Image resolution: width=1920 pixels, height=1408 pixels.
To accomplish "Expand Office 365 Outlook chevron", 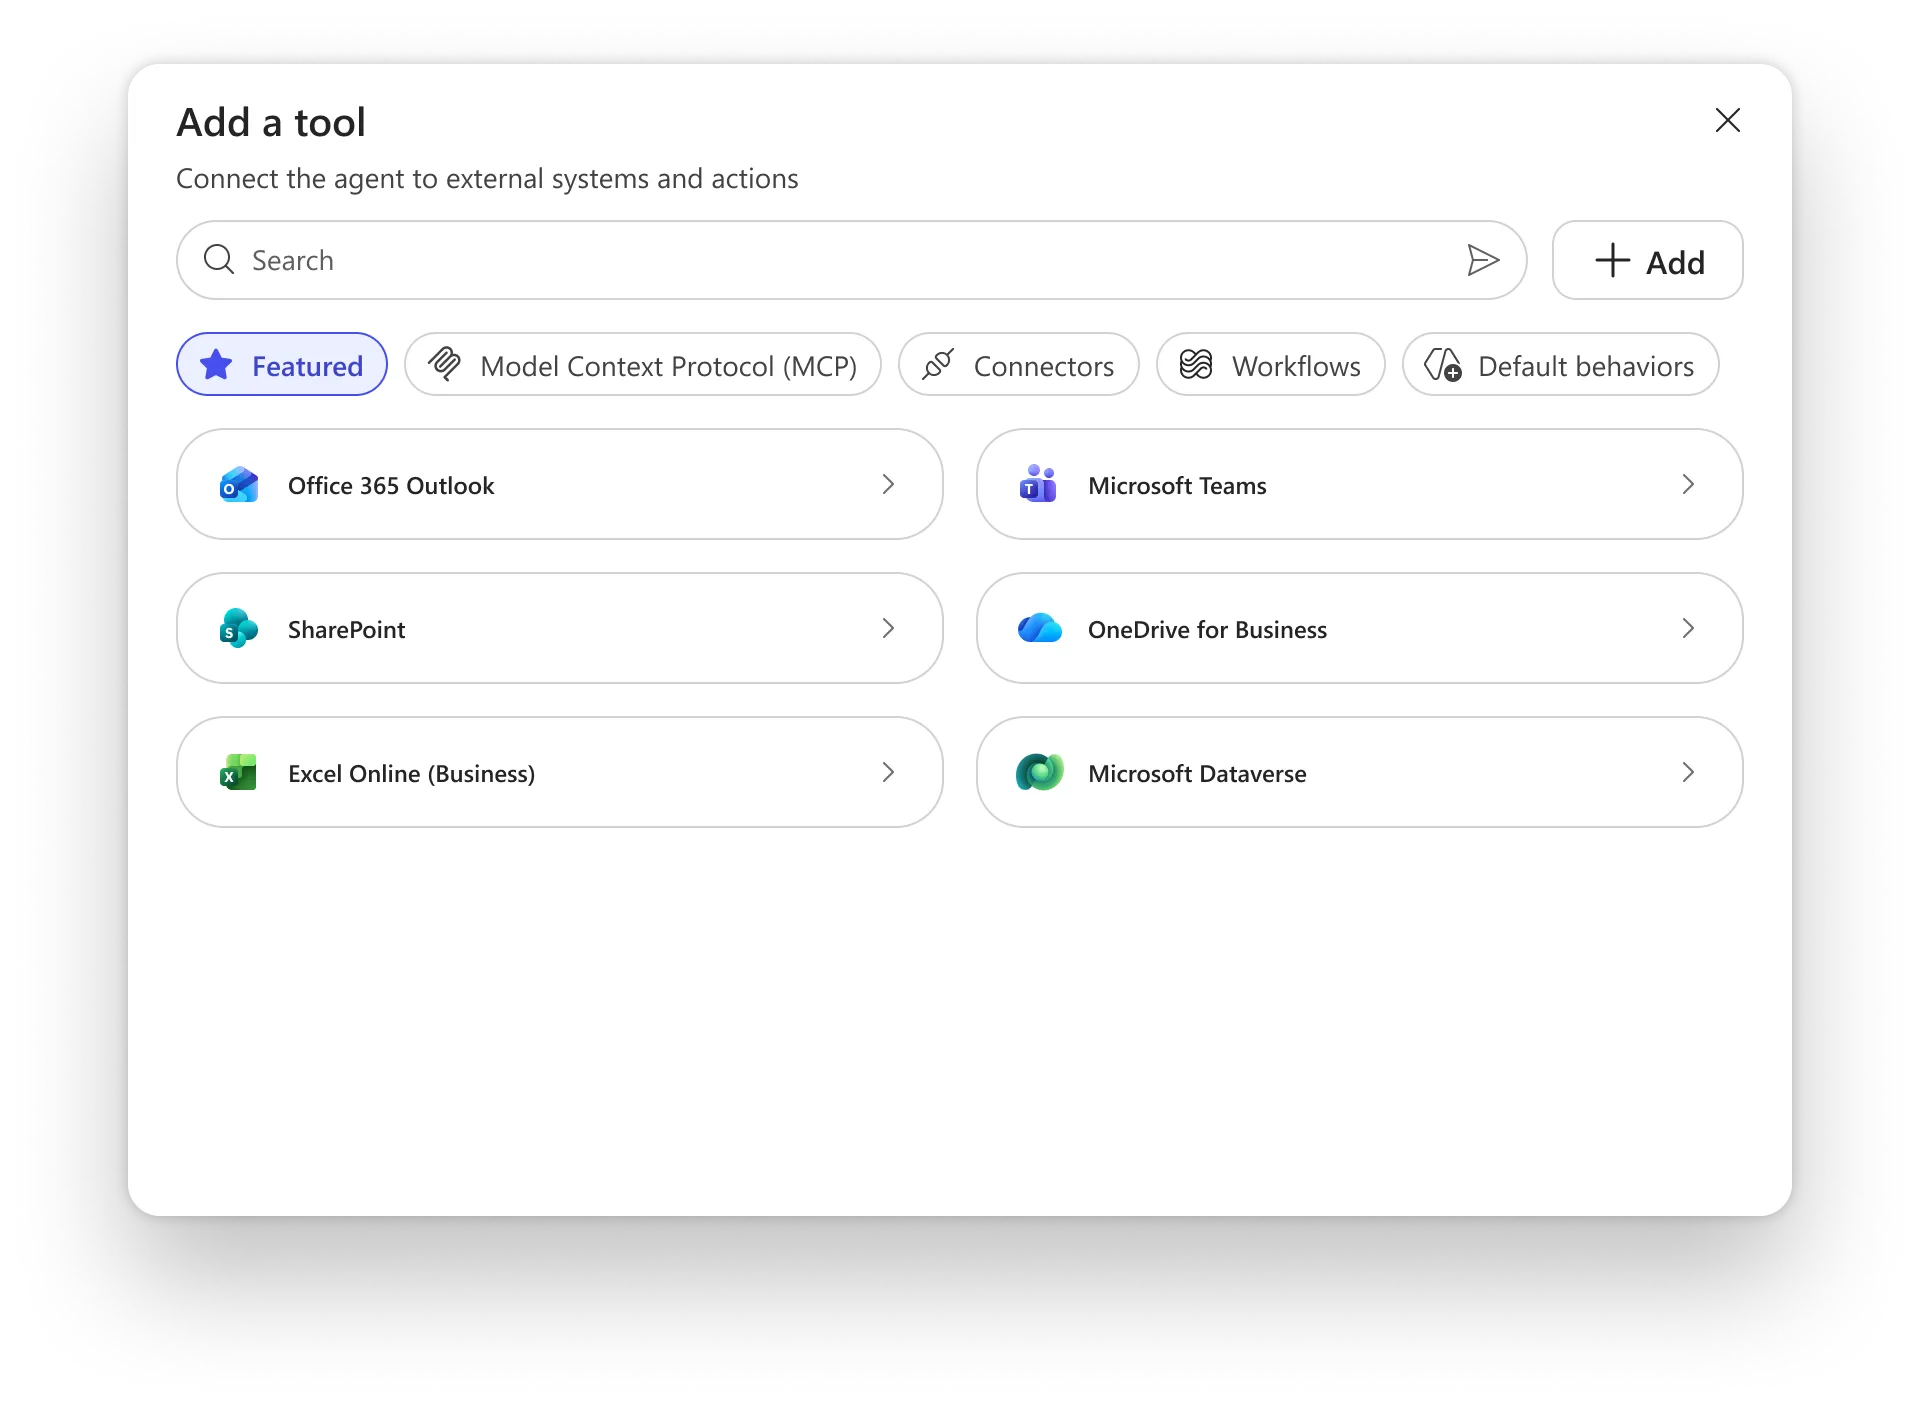I will [888, 484].
